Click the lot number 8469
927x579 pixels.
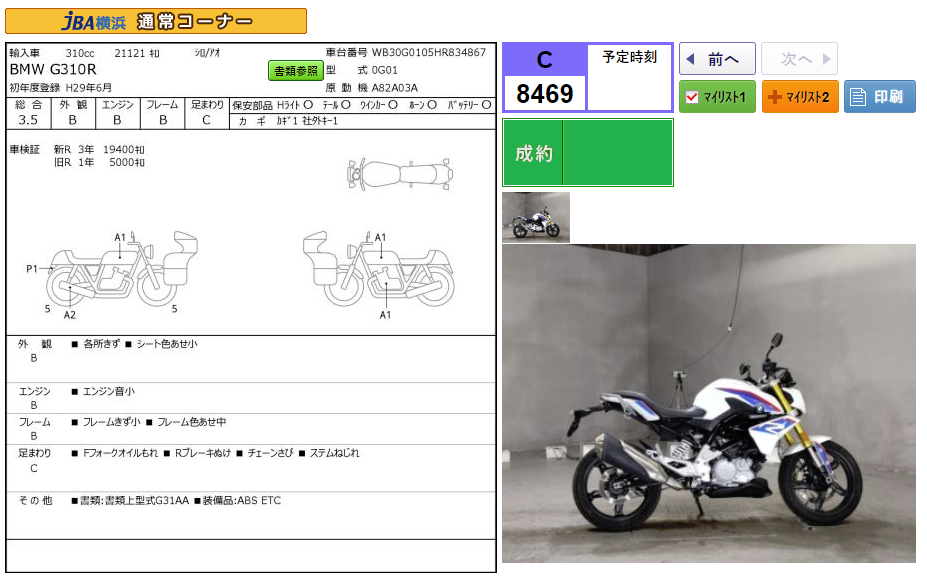pyautogui.click(x=544, y=93)
